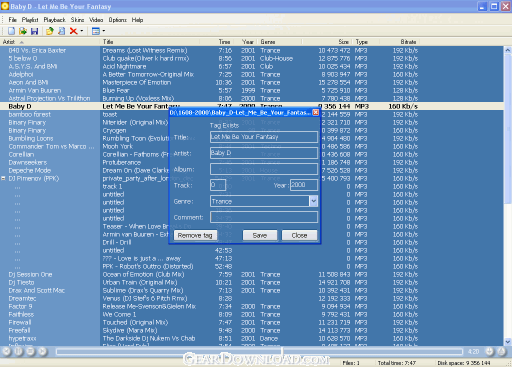This screenshot has width=512, height=367.
Task: Click the Album input field
Action: pos(264,169)
